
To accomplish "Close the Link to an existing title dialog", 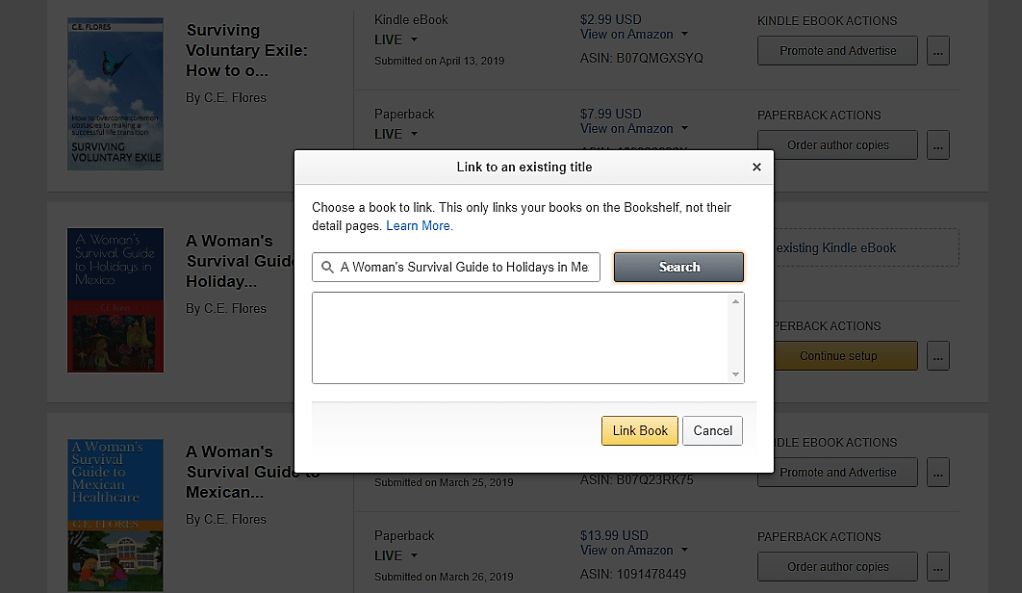I will (x=756, y=167).
